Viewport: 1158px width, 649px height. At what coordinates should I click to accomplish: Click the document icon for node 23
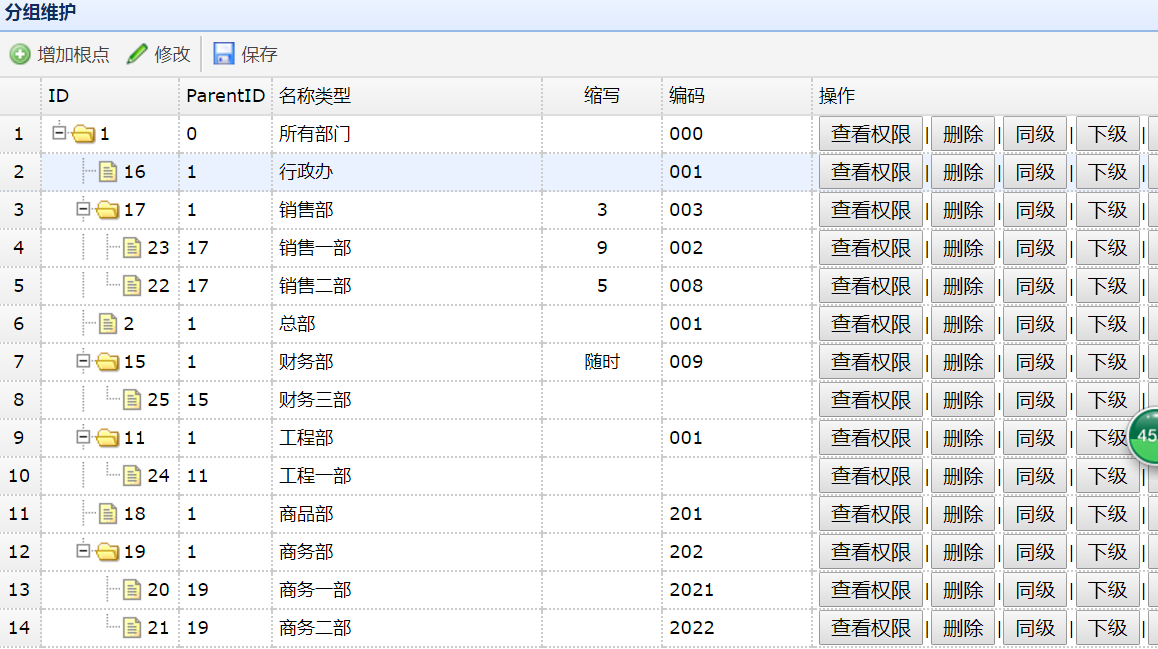coord(132,248)
